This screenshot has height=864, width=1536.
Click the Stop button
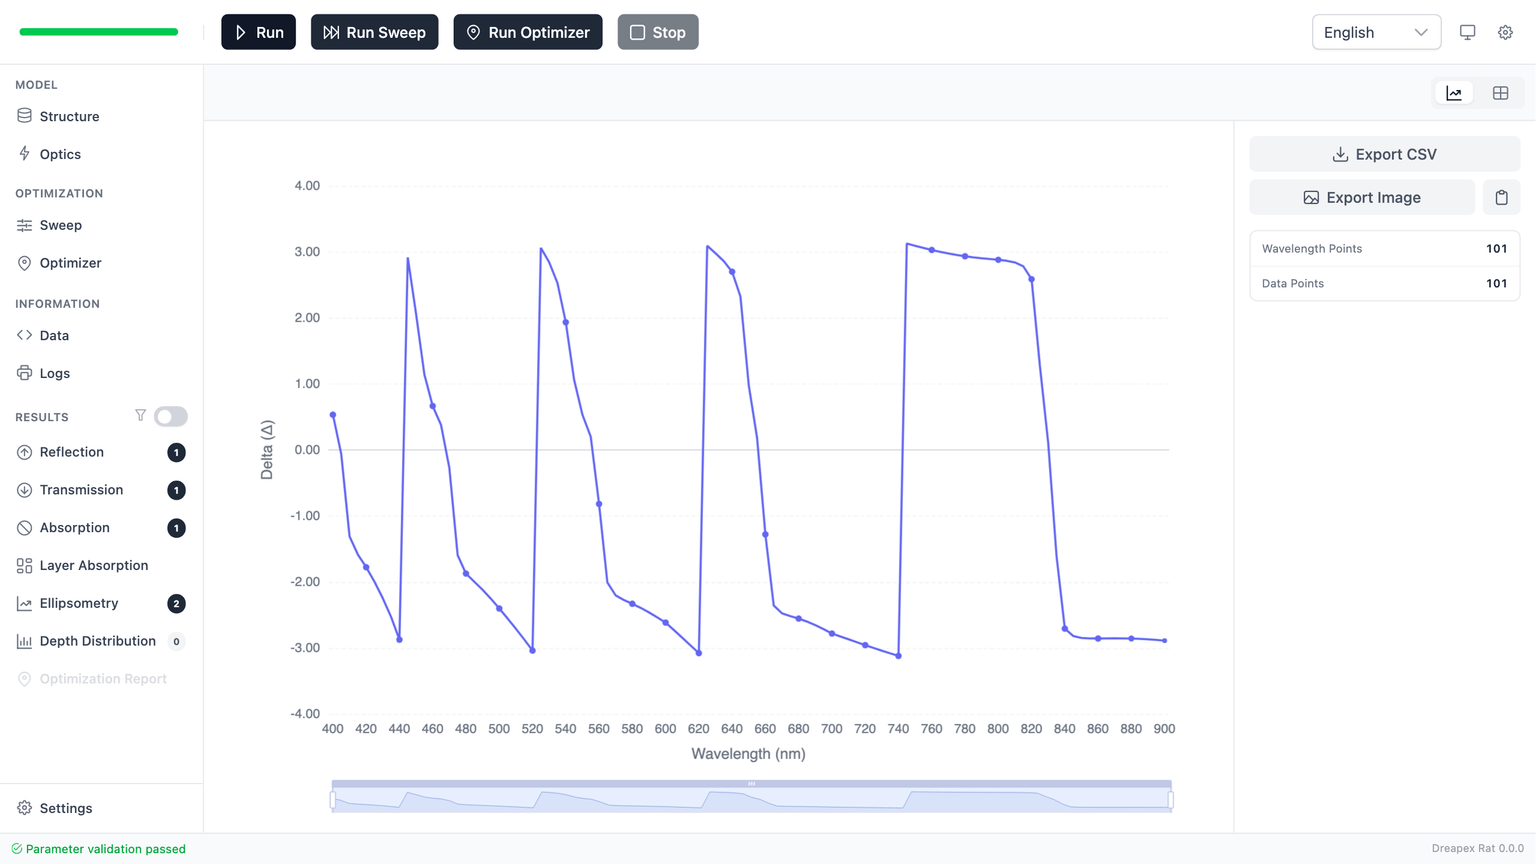point(657,32)
